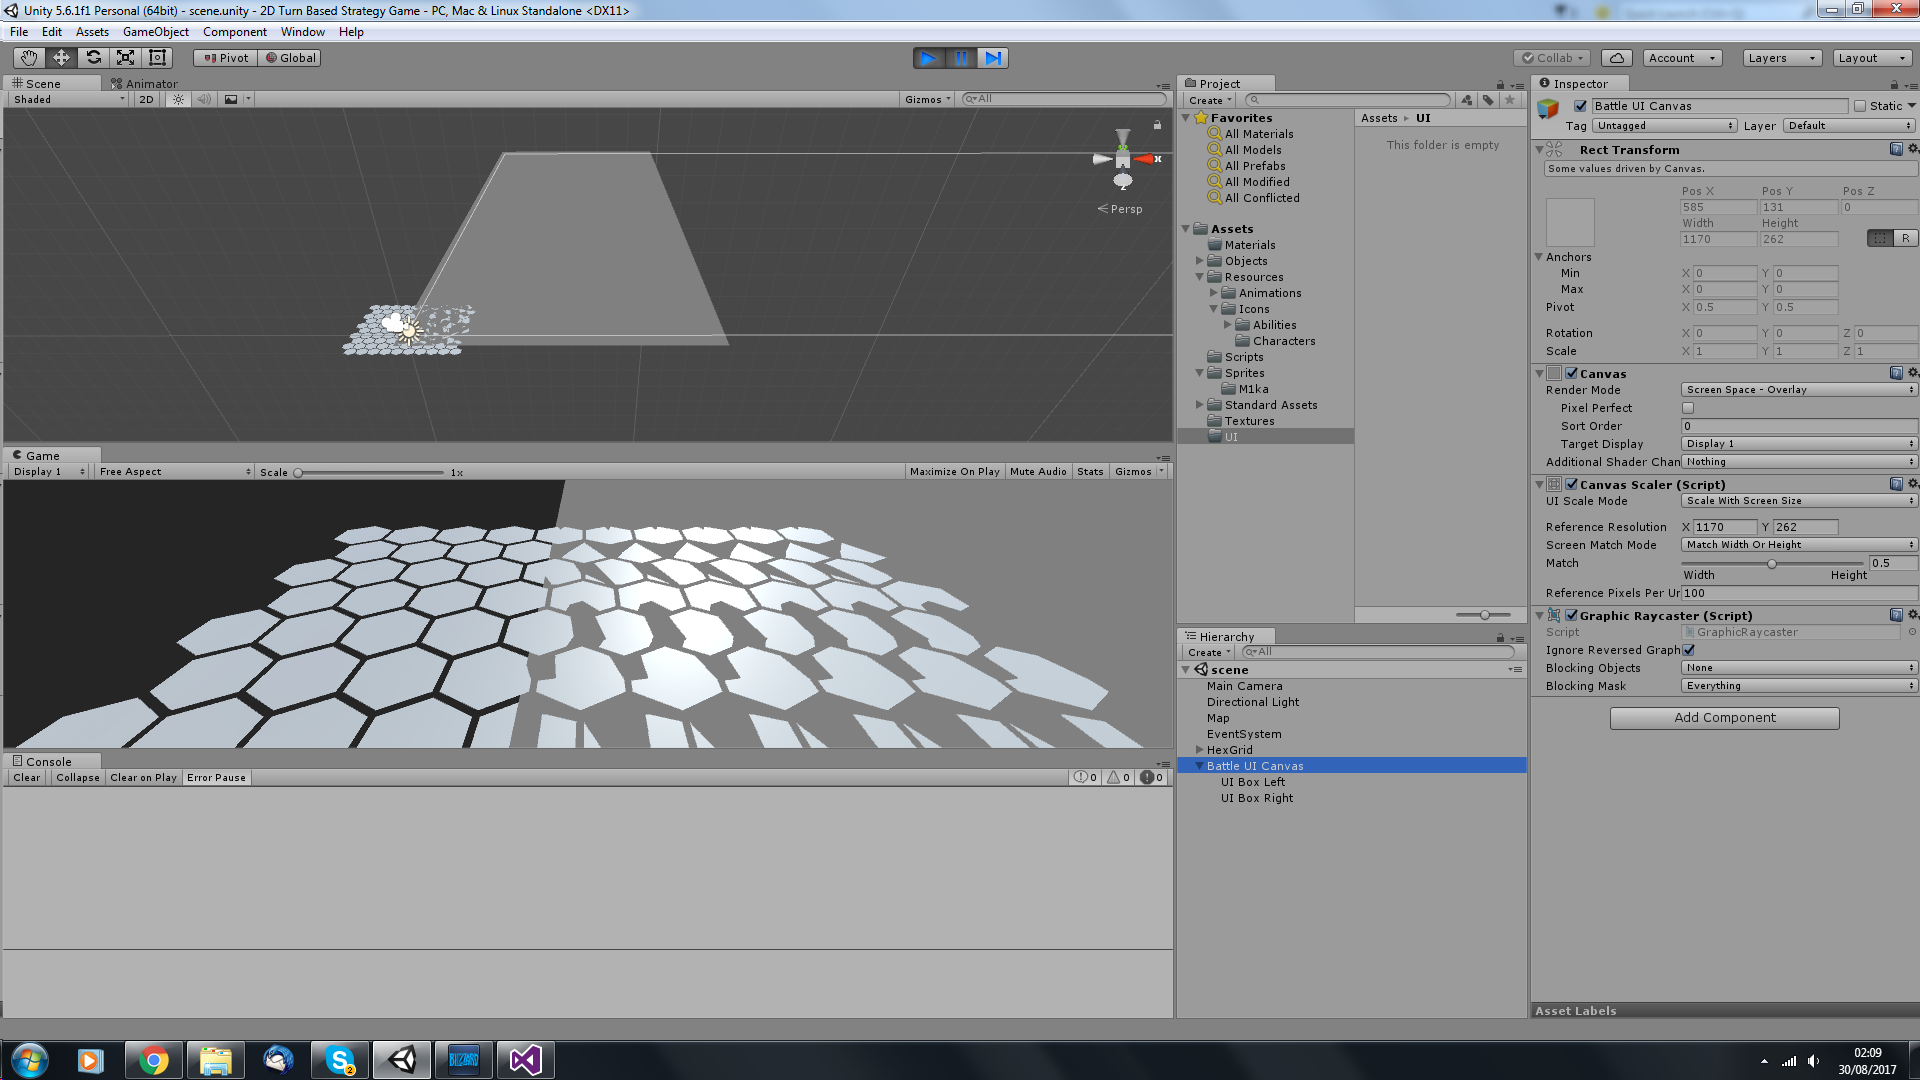The image size is (1920, 1080).
Task: Select the Move tool
Action: point(61,58)
